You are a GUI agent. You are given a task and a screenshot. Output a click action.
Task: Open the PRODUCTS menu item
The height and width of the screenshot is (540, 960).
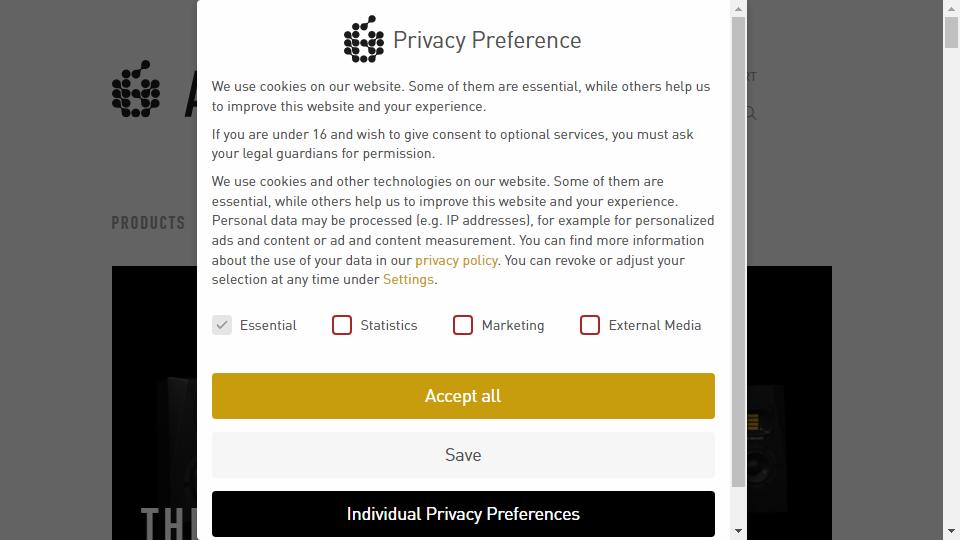coord(148,223)
